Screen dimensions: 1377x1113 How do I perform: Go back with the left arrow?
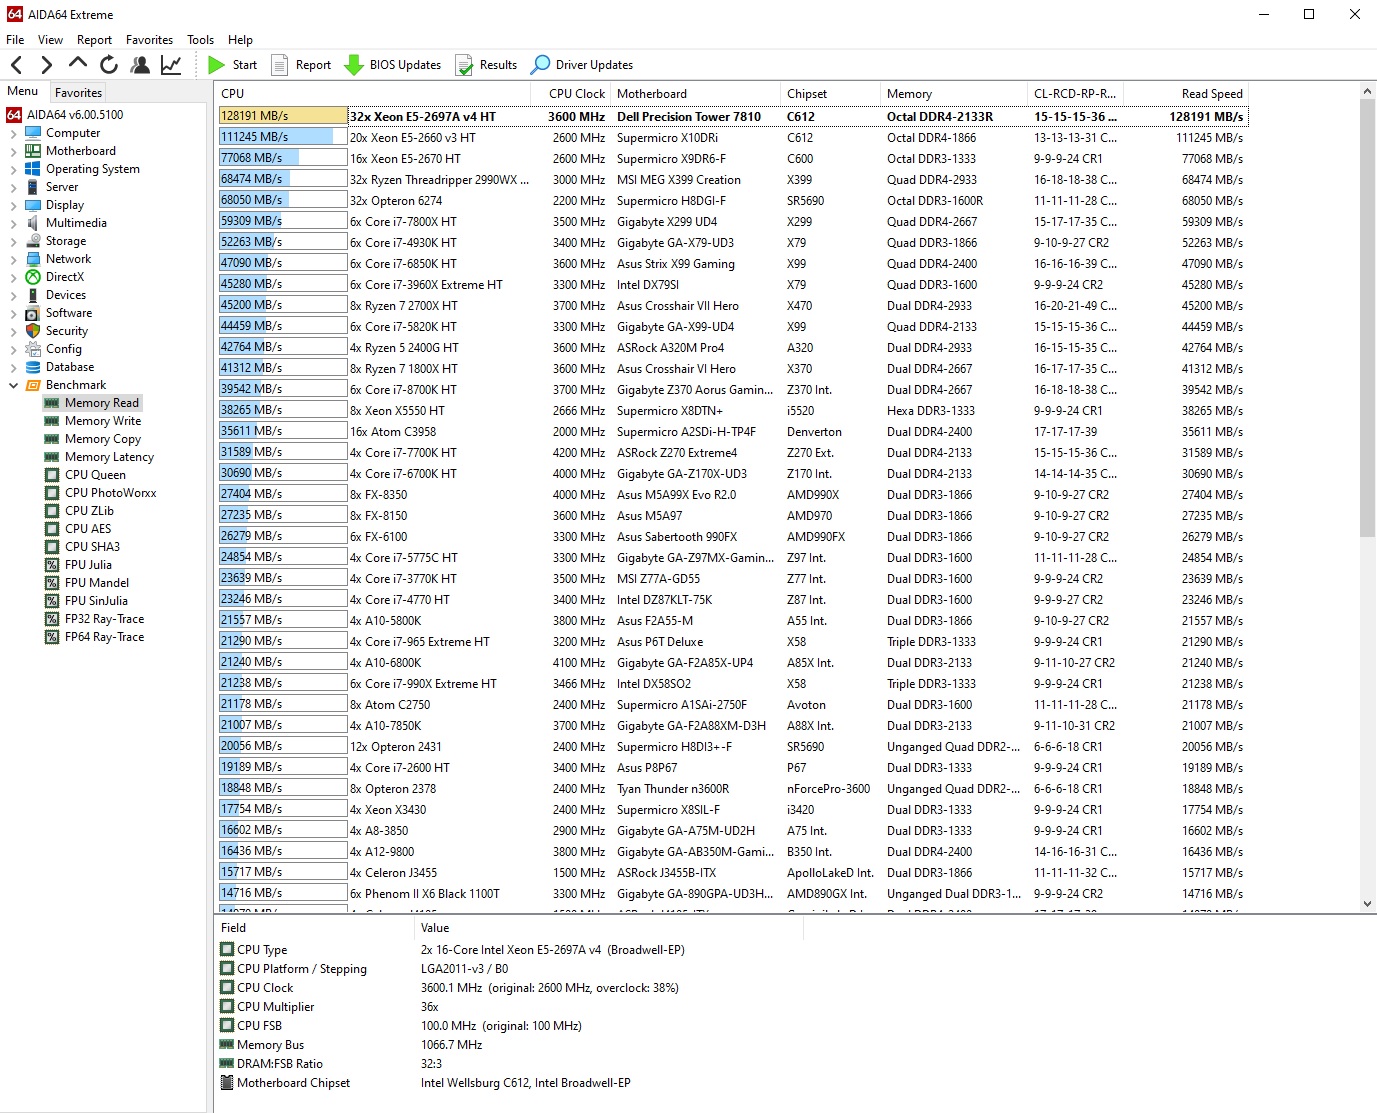click(x=16, y=65)
